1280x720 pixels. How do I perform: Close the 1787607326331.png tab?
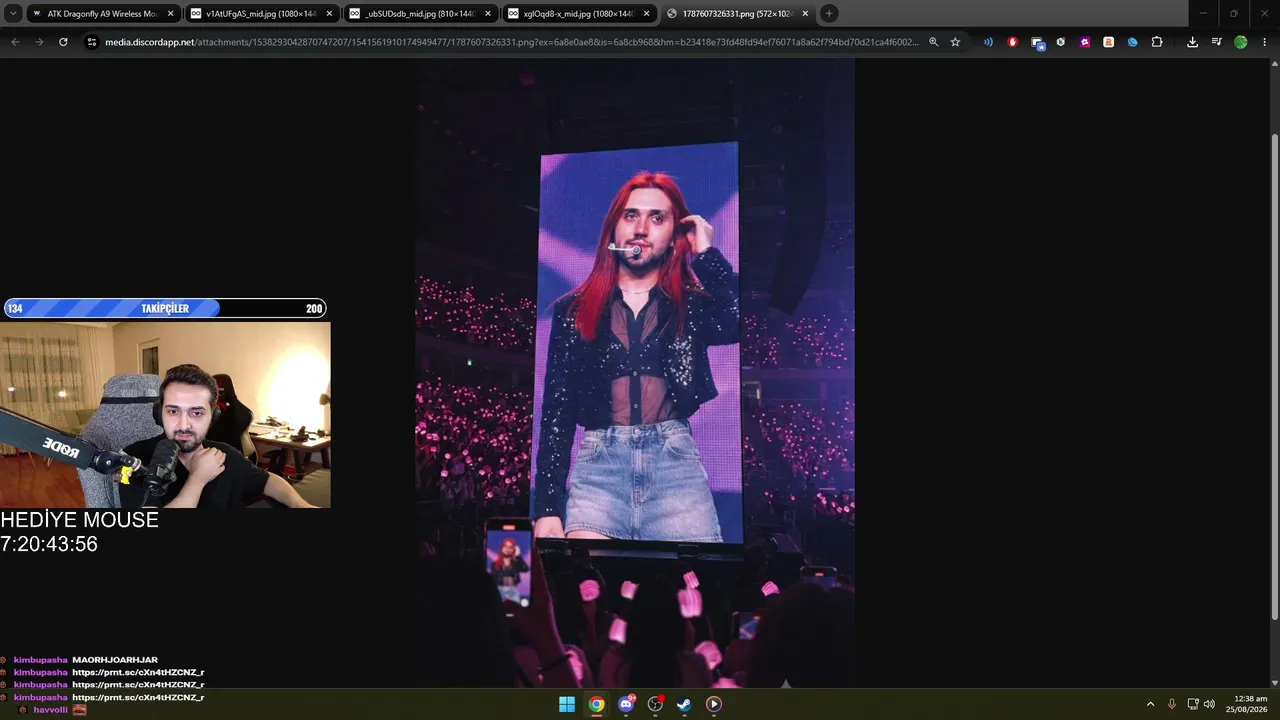[805, 14]
